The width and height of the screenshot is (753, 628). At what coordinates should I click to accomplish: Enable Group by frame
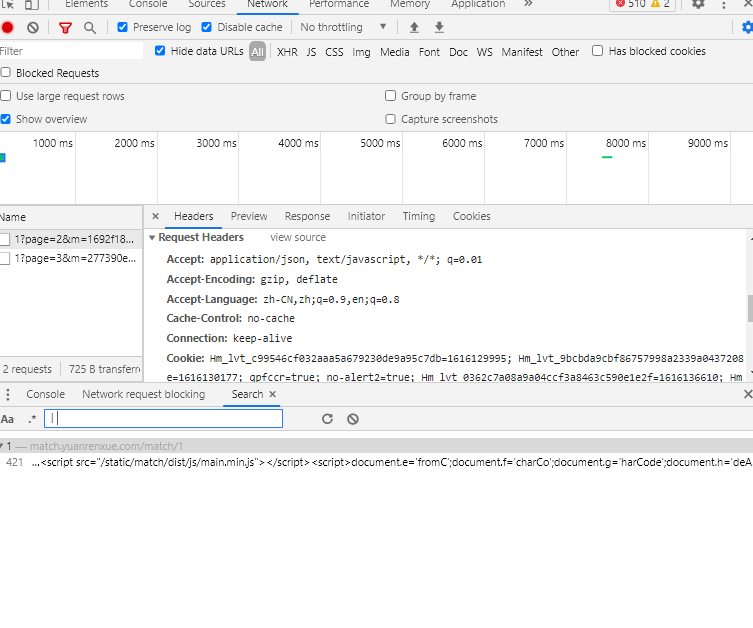pos(390,96)
